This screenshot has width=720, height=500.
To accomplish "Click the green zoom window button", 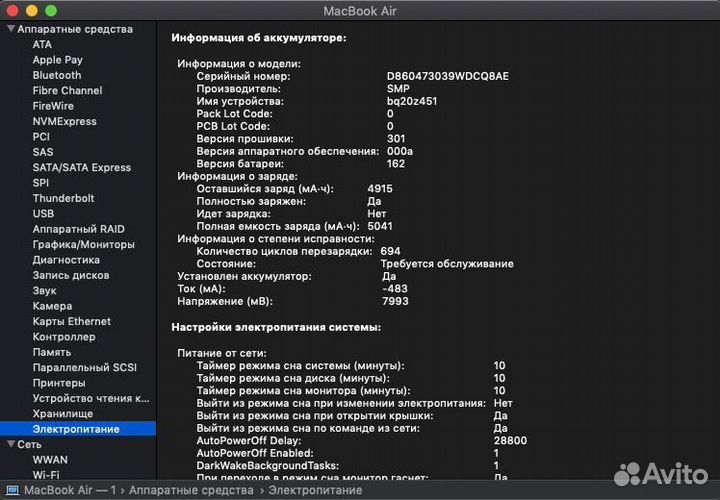I will (x=51, y=10).
